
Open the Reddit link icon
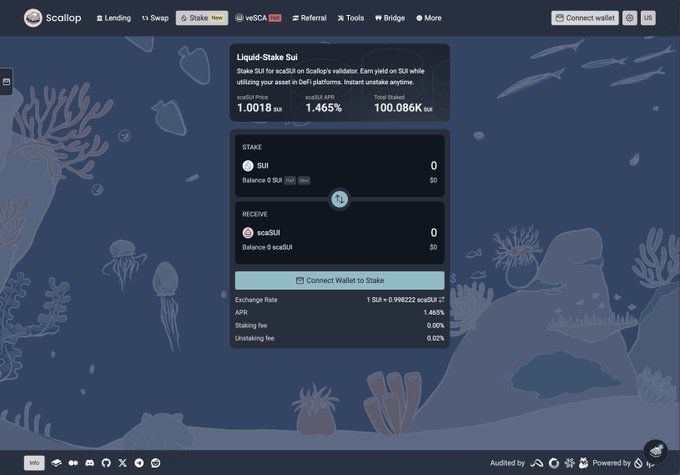[155, 463]
